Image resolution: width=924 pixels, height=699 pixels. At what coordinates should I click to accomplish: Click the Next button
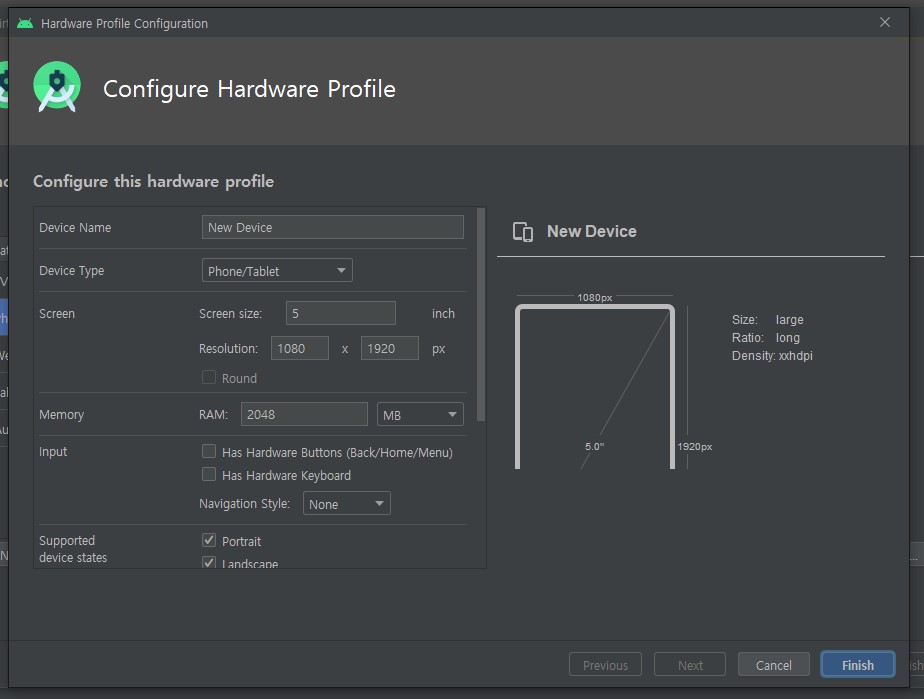689,665
